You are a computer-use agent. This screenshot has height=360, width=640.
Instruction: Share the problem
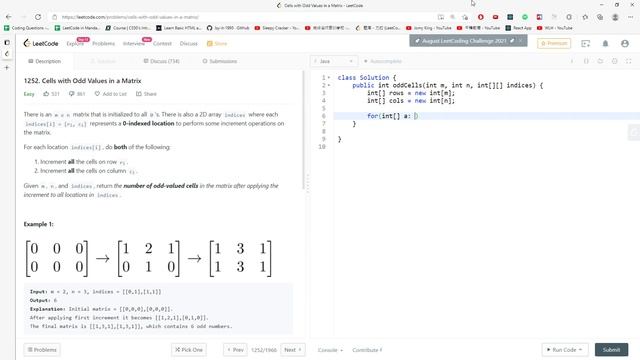tap(146, 94)
